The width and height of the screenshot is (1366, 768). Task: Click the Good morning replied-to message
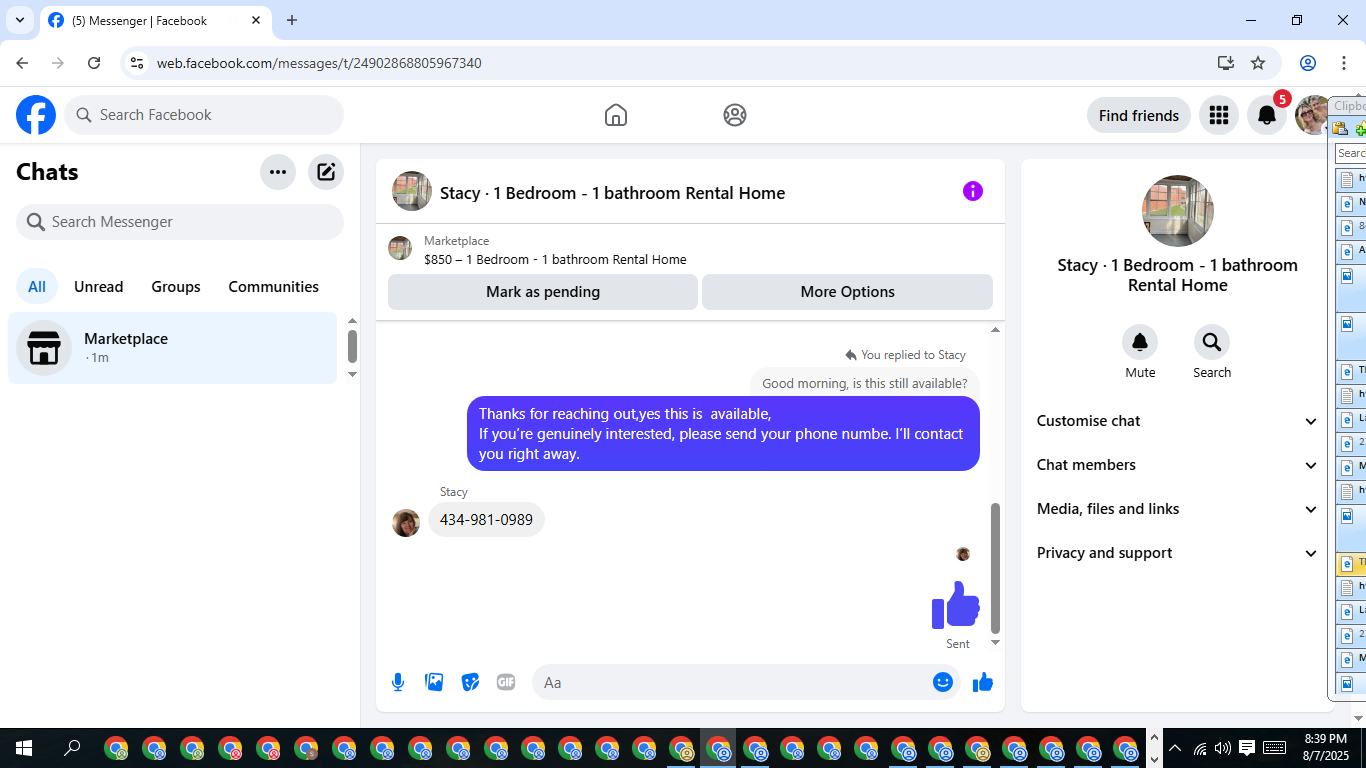865,383
